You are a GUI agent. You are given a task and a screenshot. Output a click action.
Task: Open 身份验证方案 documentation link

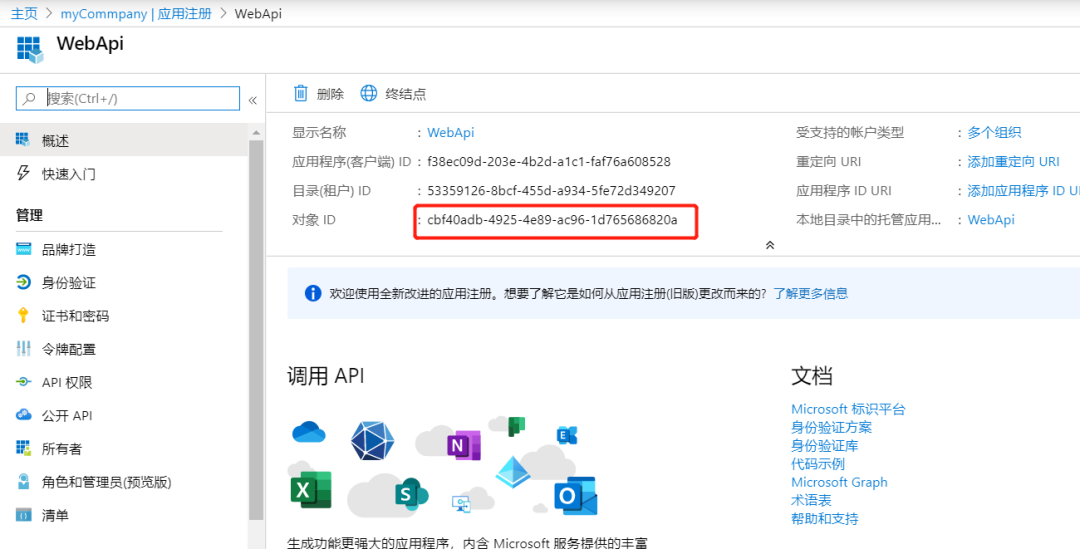(x=831, y=427)
